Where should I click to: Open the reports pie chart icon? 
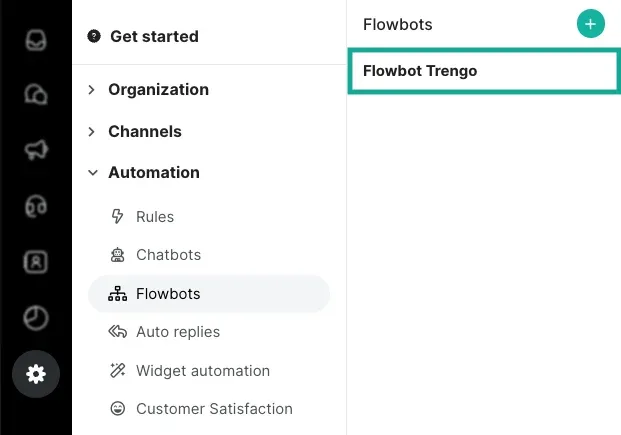coord(36,318)
